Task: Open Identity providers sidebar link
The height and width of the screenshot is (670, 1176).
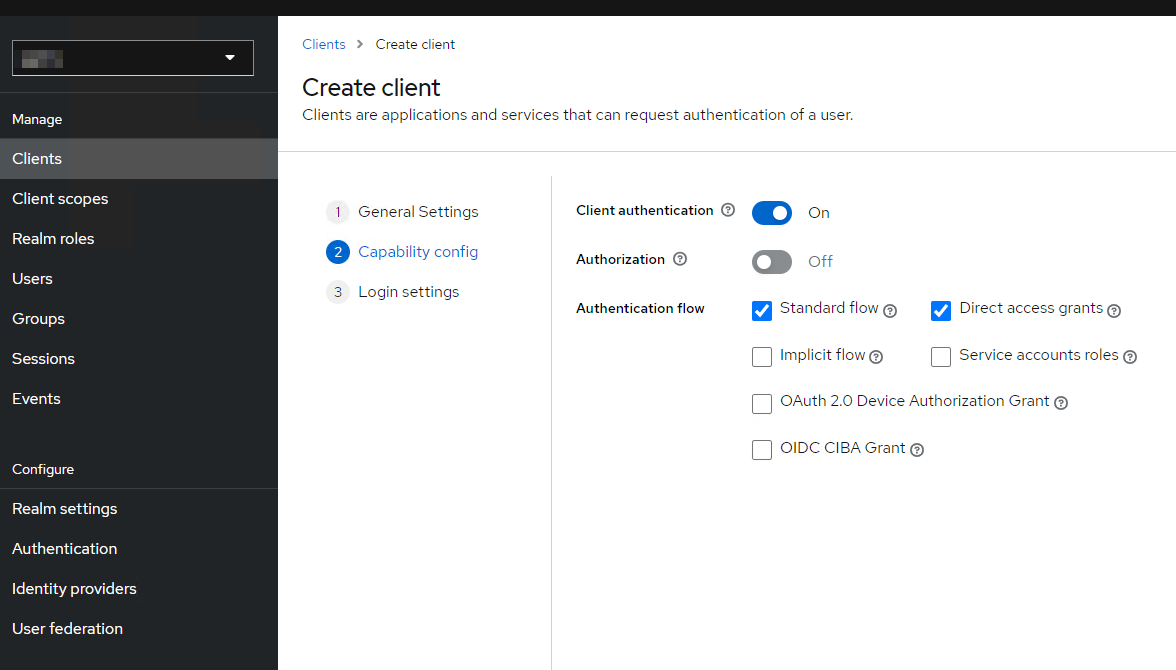Action: point(74,589)
